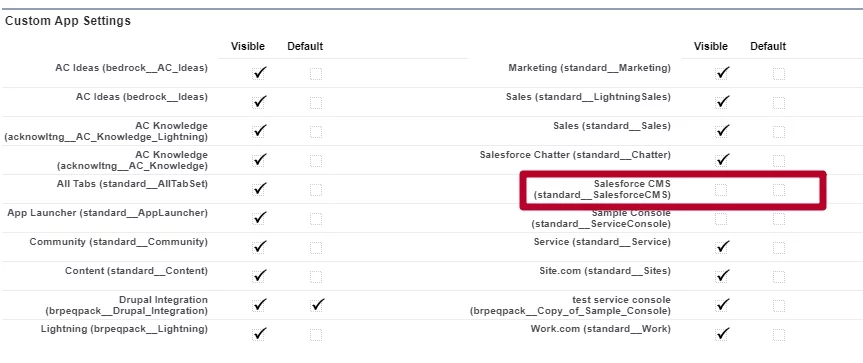
Task: Check Default for All Tabs app
Action: point(316,190)
